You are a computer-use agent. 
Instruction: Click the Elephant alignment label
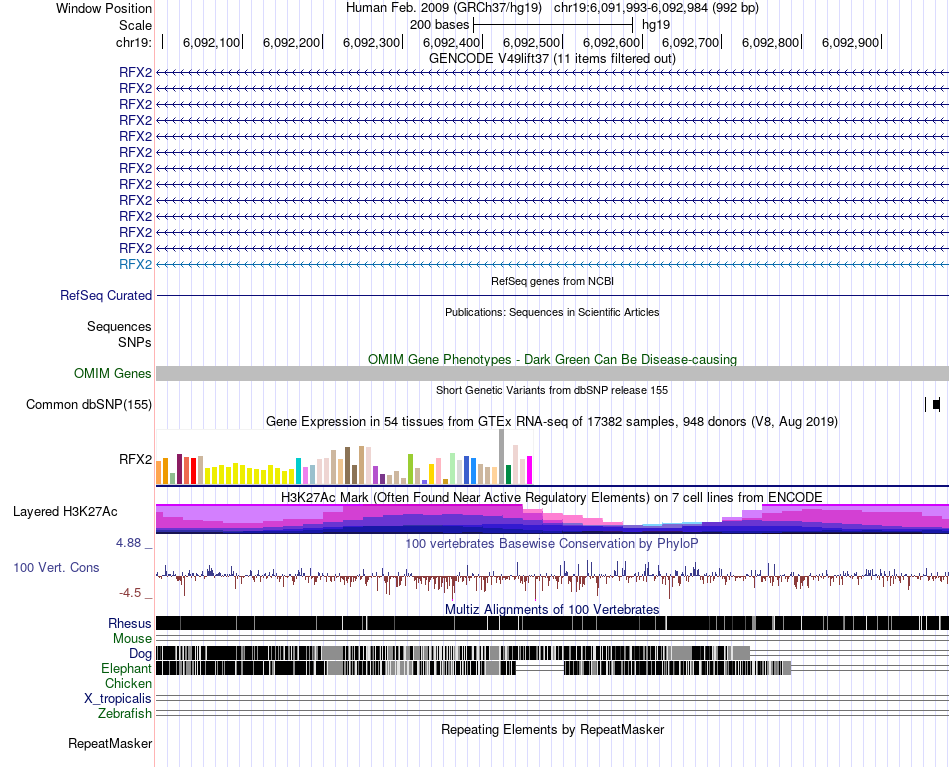point(126,668)
